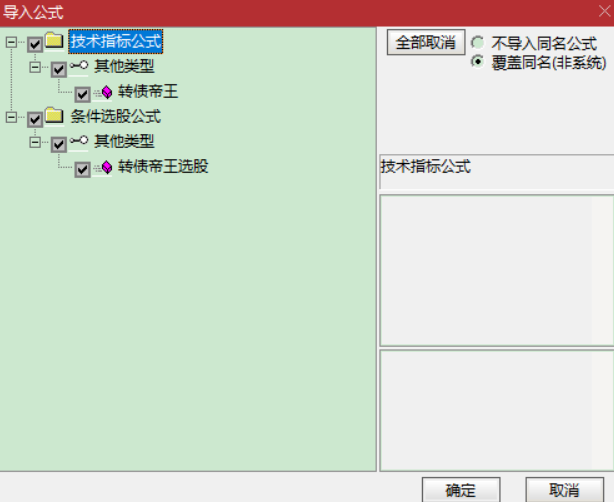Collapse 其他类型 under 条件选股公式

(x=35, y=142)
